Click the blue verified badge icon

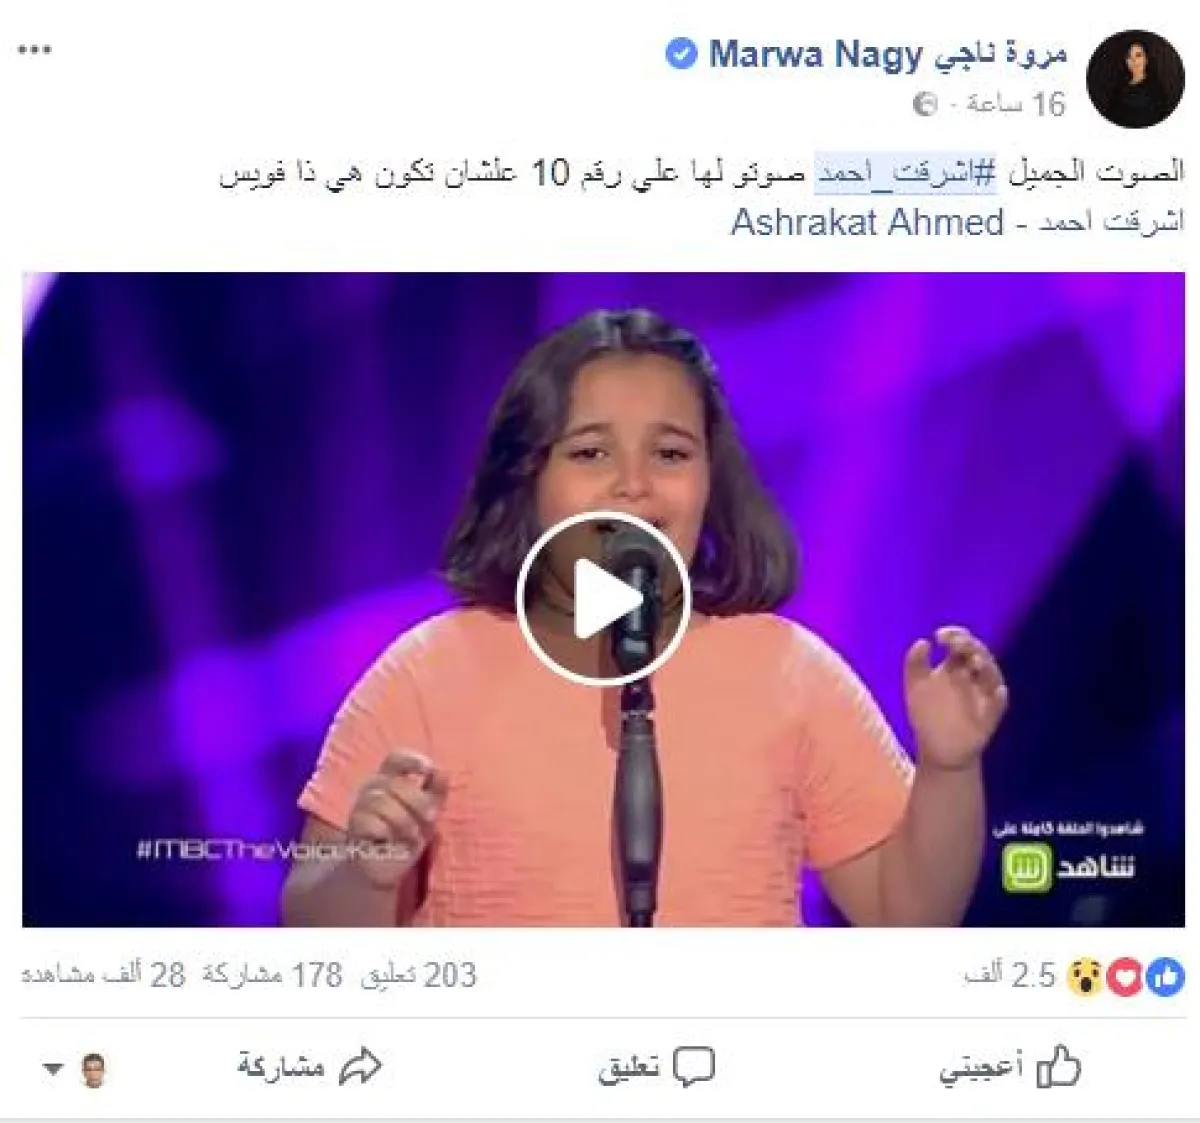point(681,55)
